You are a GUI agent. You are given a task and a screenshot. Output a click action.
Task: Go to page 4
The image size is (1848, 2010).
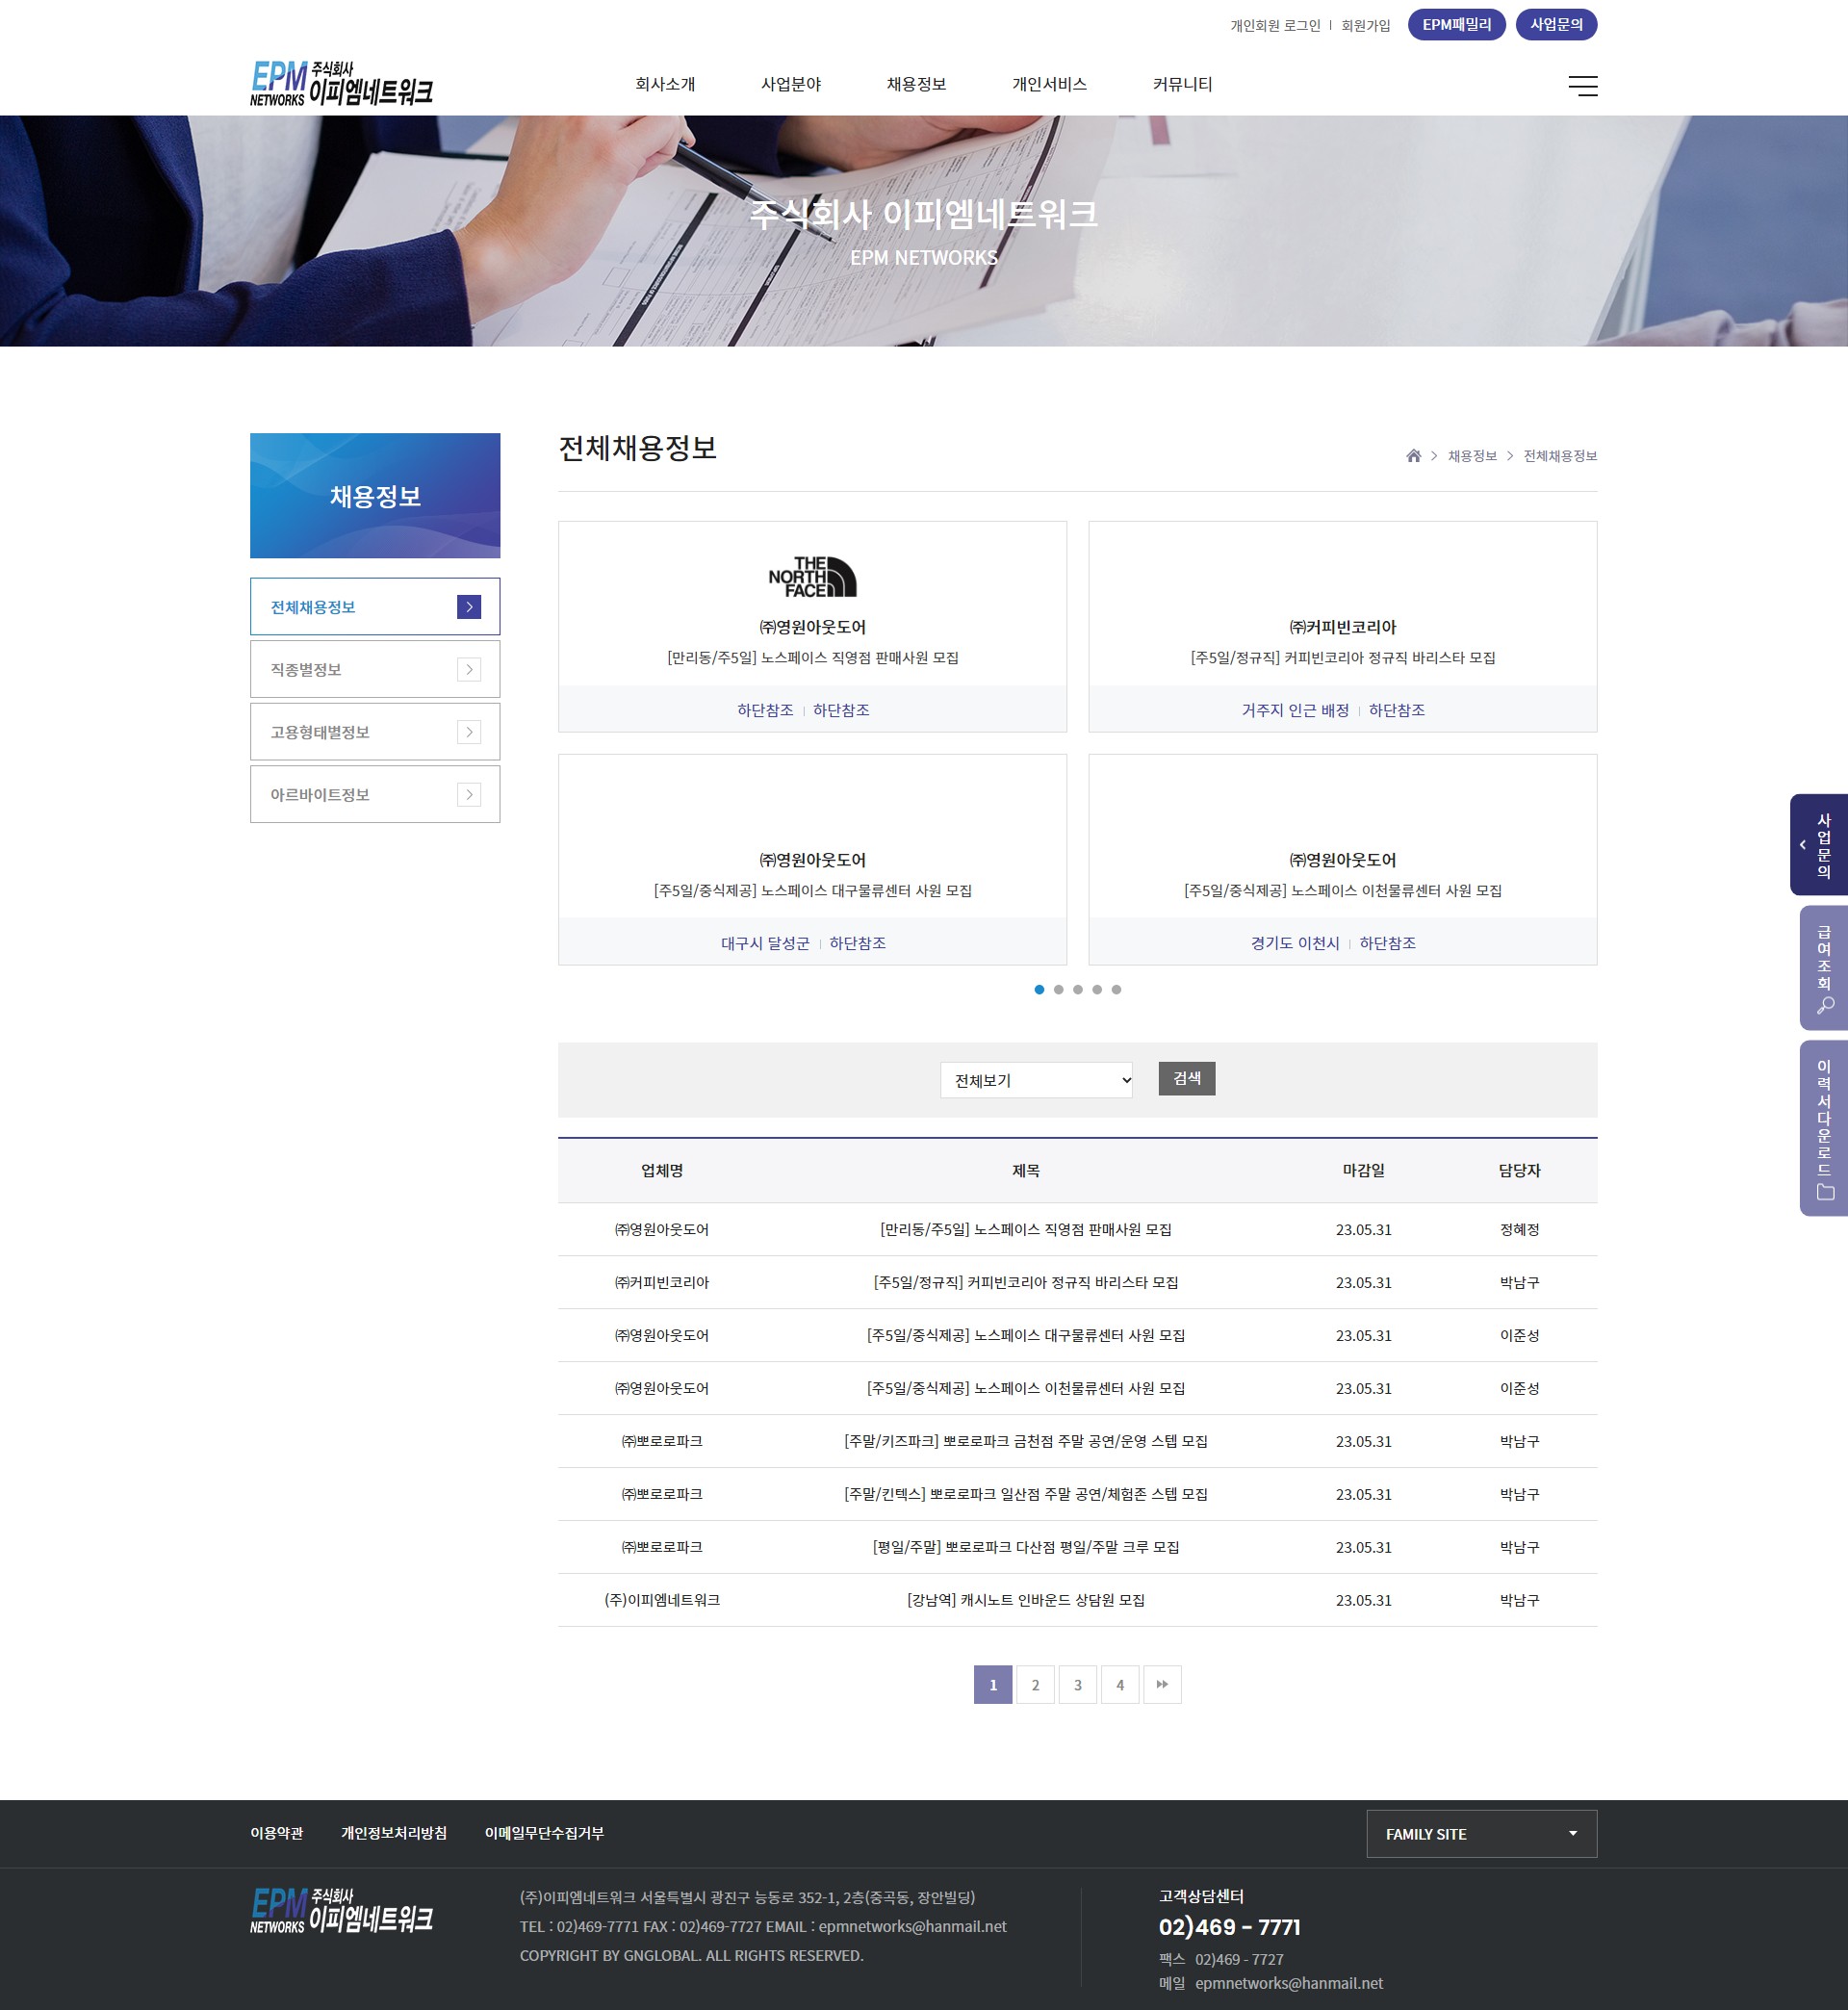click(1120, 1685)
